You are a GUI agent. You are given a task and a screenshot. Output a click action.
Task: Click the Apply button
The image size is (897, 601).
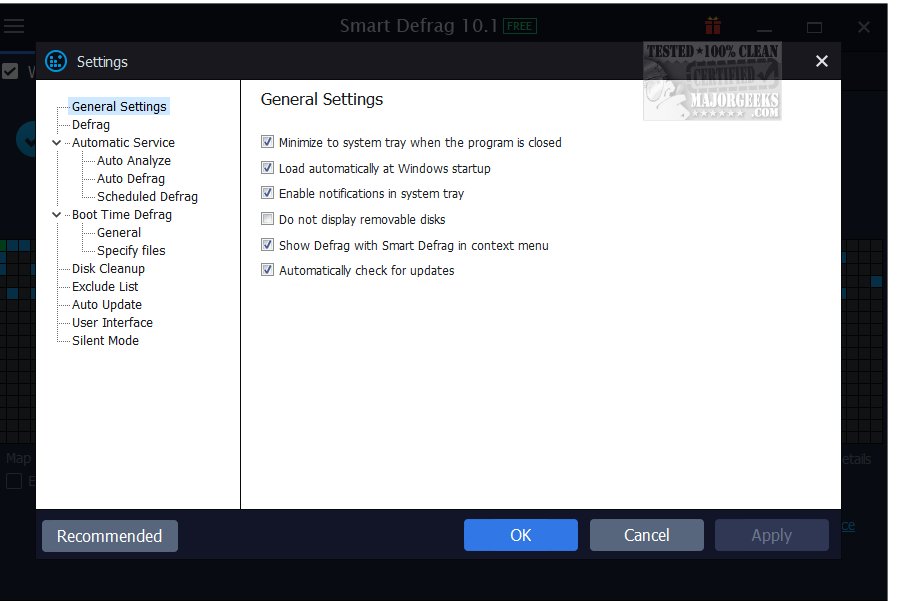[x=772, y=535]
